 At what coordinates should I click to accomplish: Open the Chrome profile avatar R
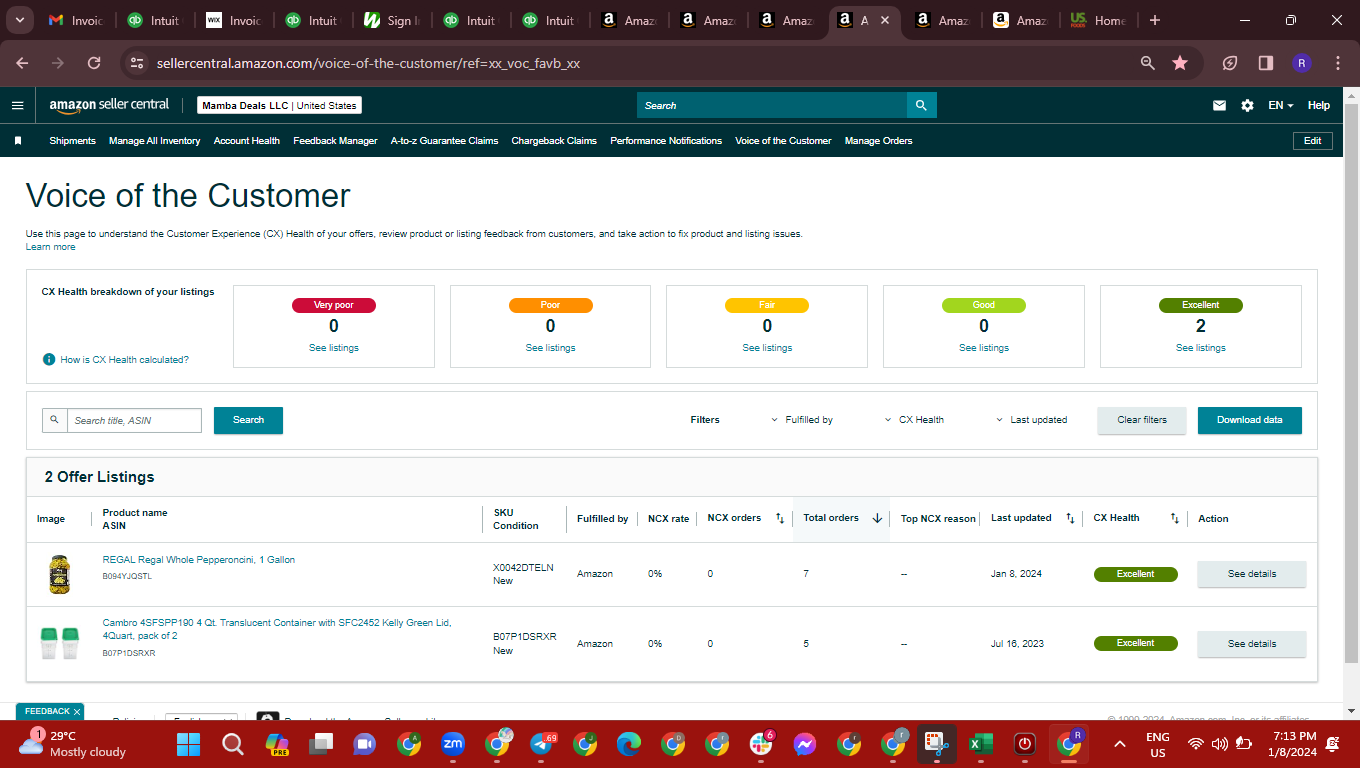click(x=1301, y=63)
